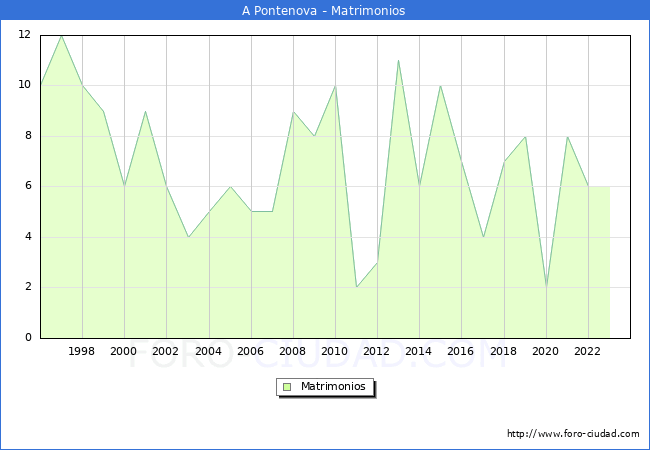Select the 2006 x-axis label

click(x=250, y=352)
